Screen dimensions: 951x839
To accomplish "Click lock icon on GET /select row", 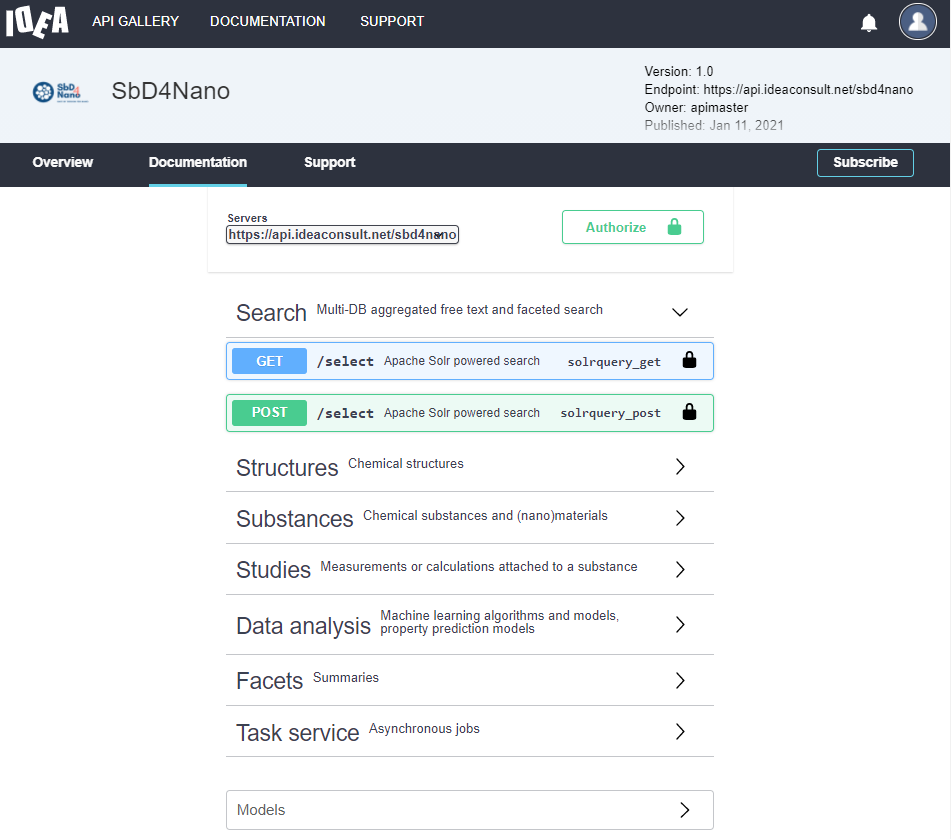I will [x=689, y=361].
